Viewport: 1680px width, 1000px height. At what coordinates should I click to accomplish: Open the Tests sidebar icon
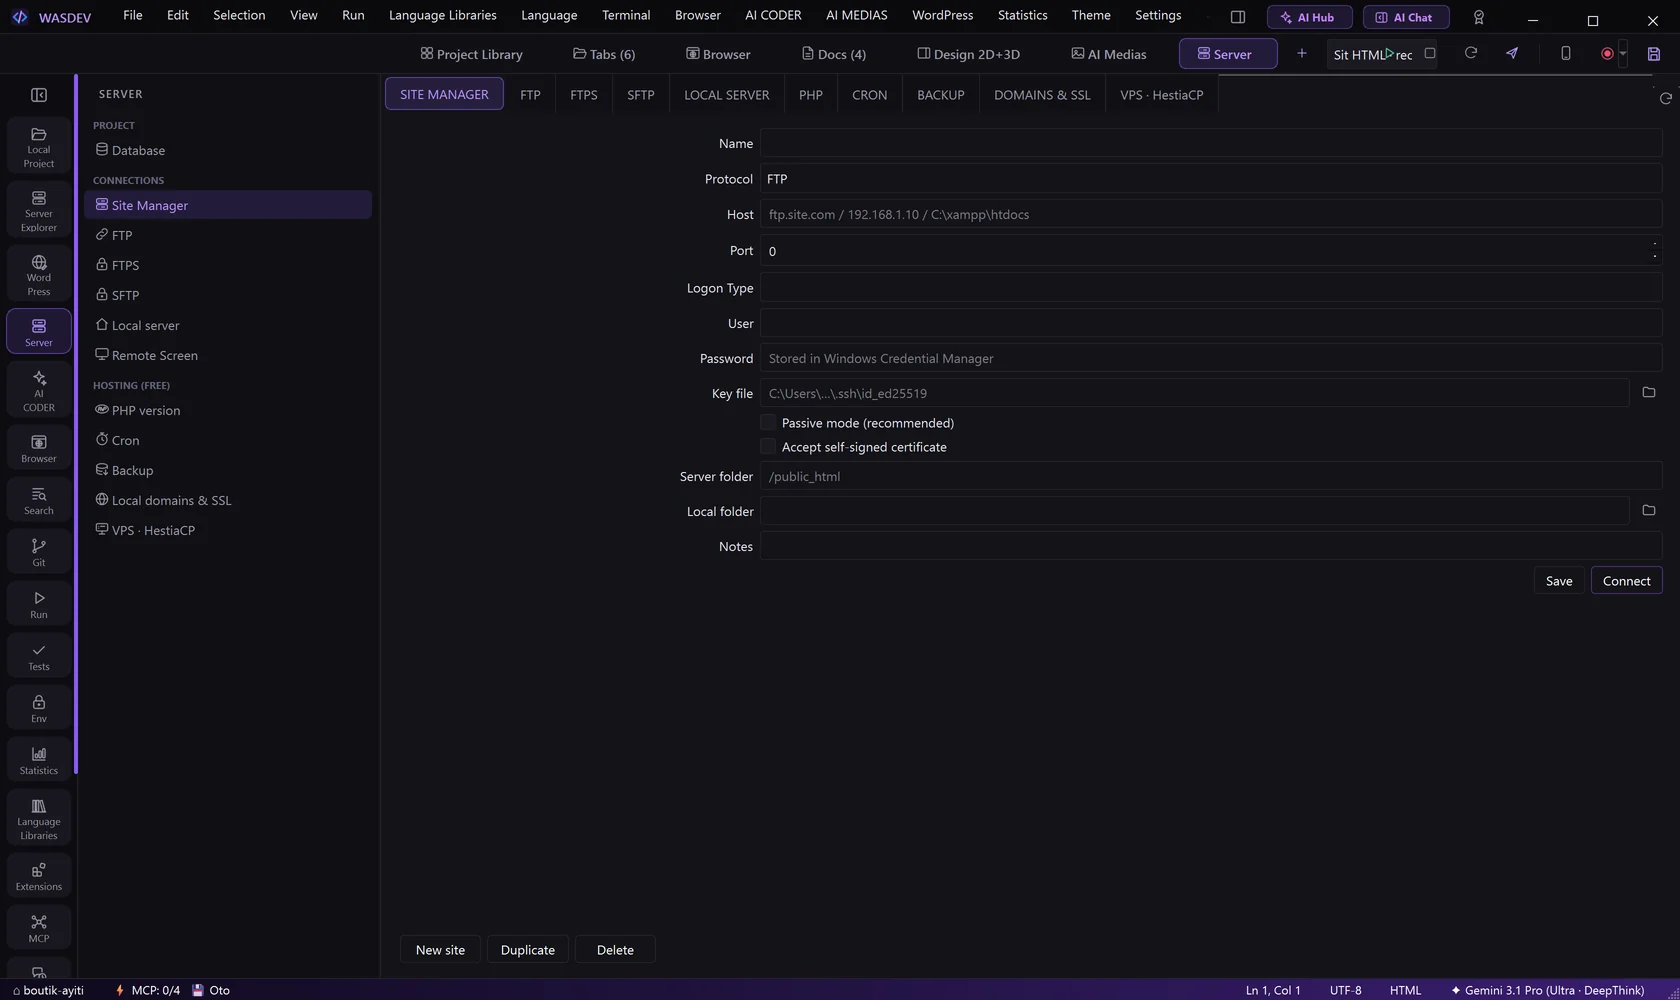tap(39, 656)
